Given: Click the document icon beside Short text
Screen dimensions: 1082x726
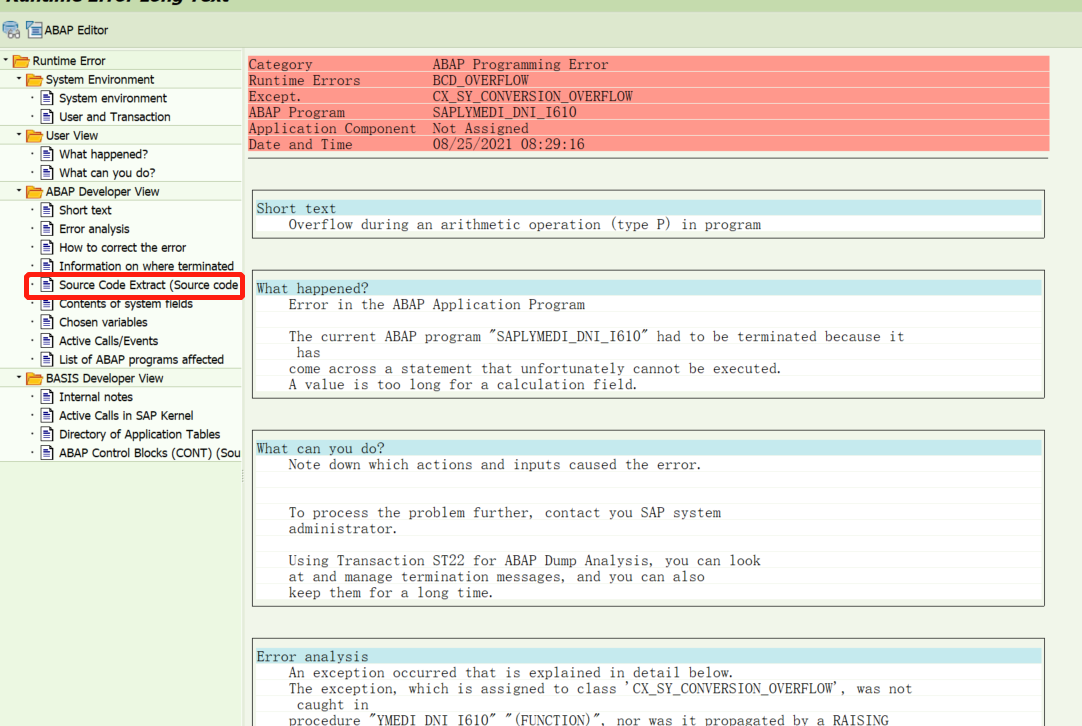Looking at the screenshot, I should coord(47,210).
